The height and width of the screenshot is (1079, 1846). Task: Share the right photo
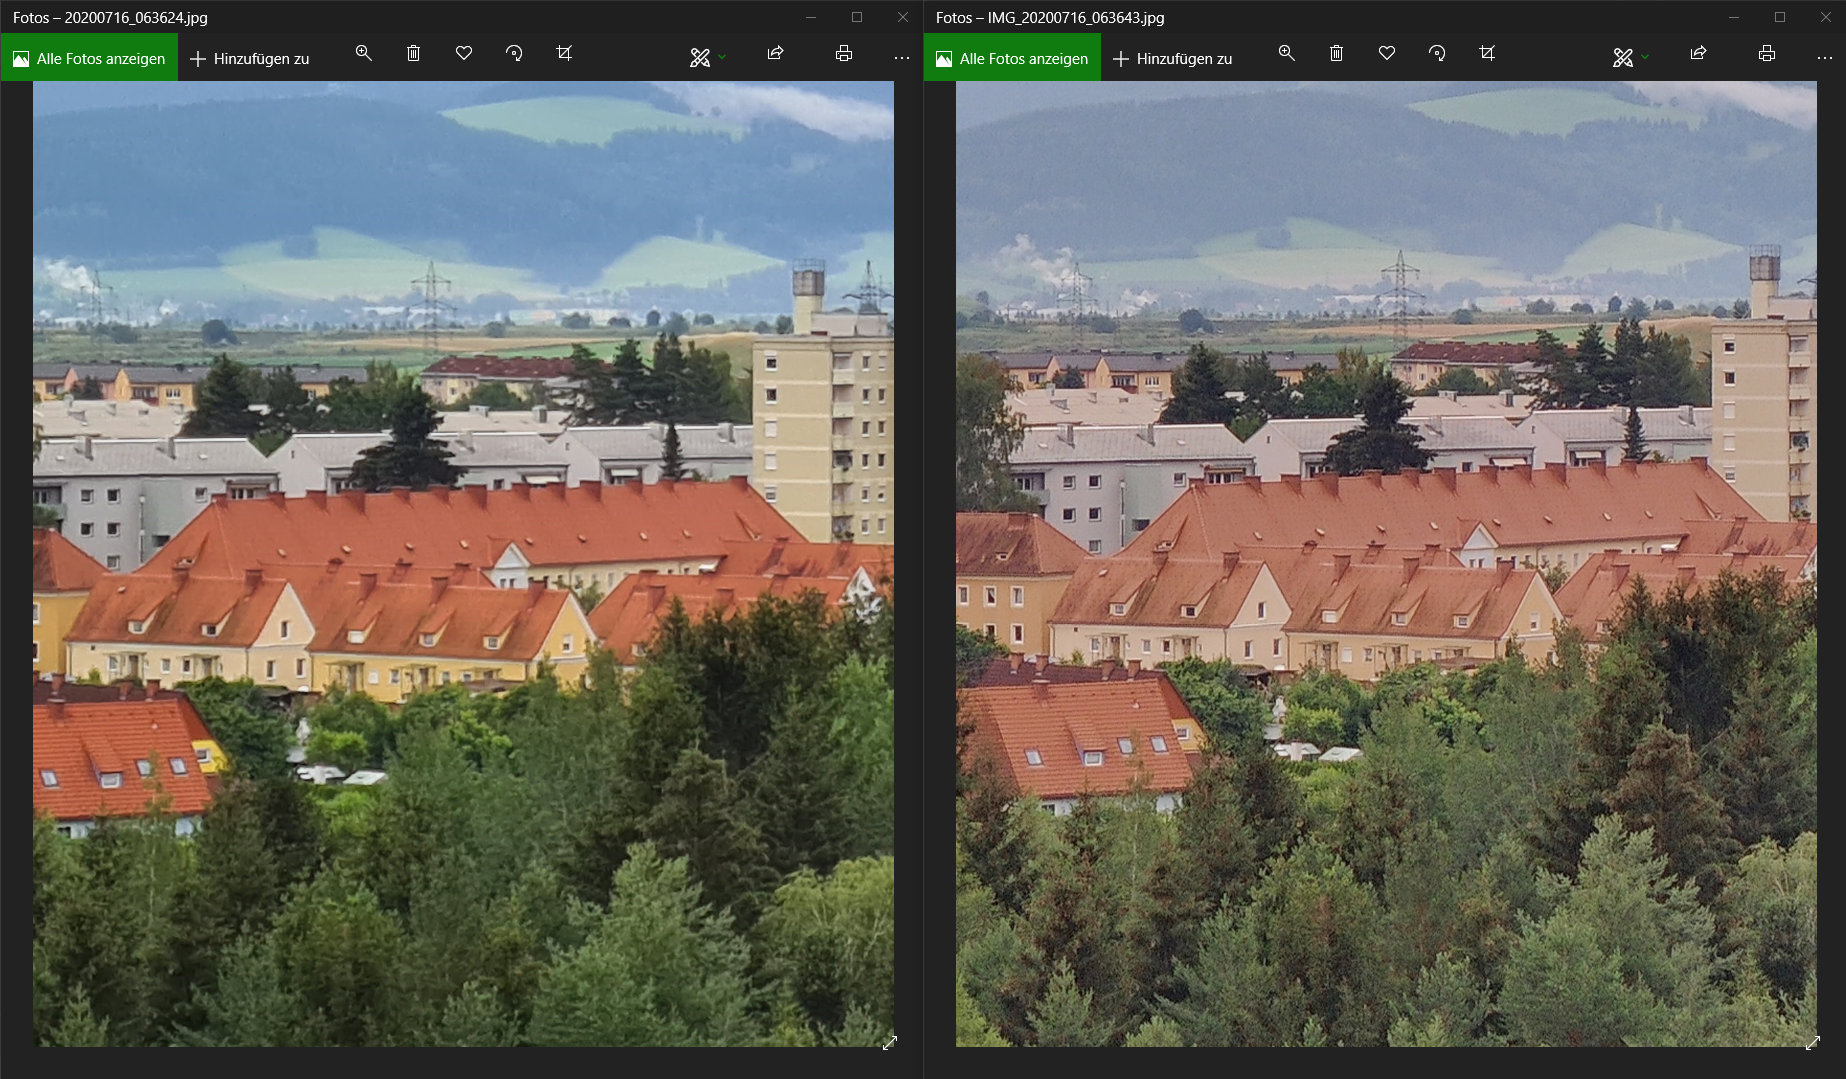pos(1698,53)
